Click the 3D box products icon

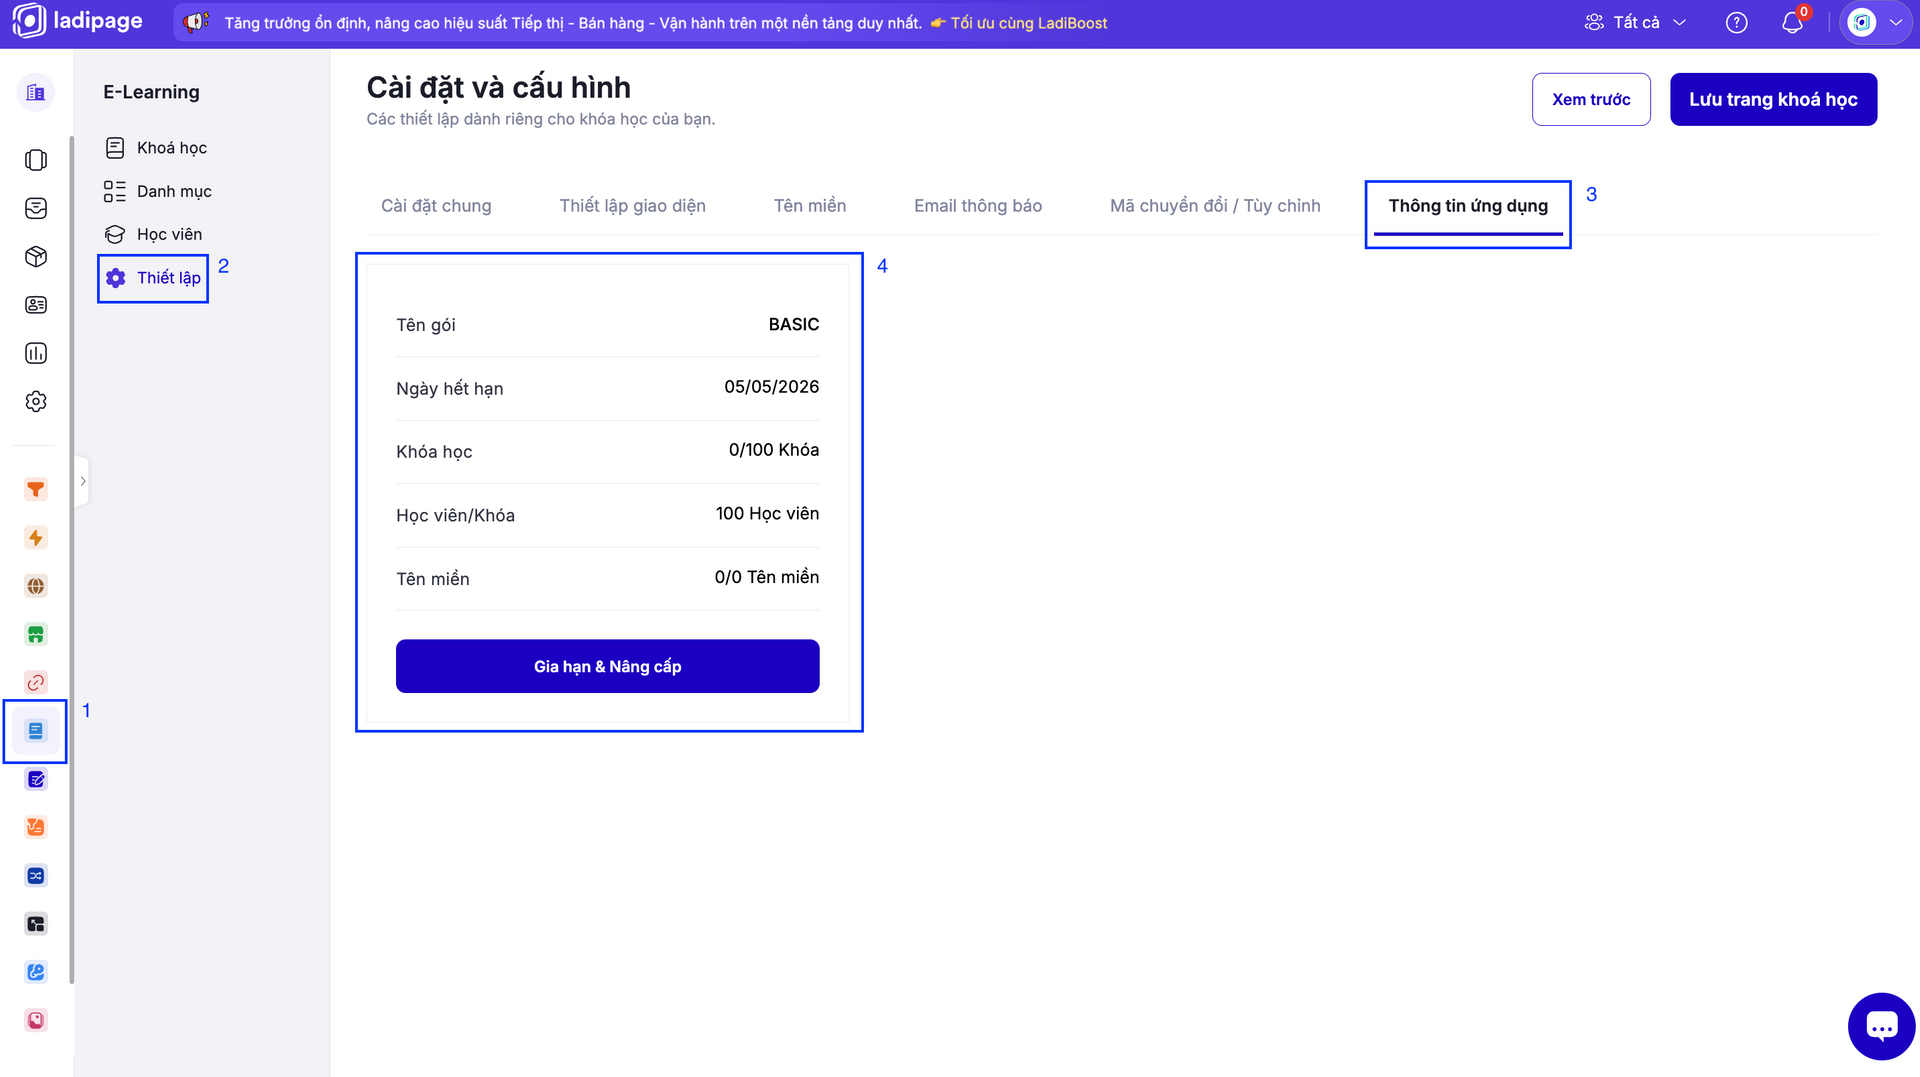click(36, 257)
